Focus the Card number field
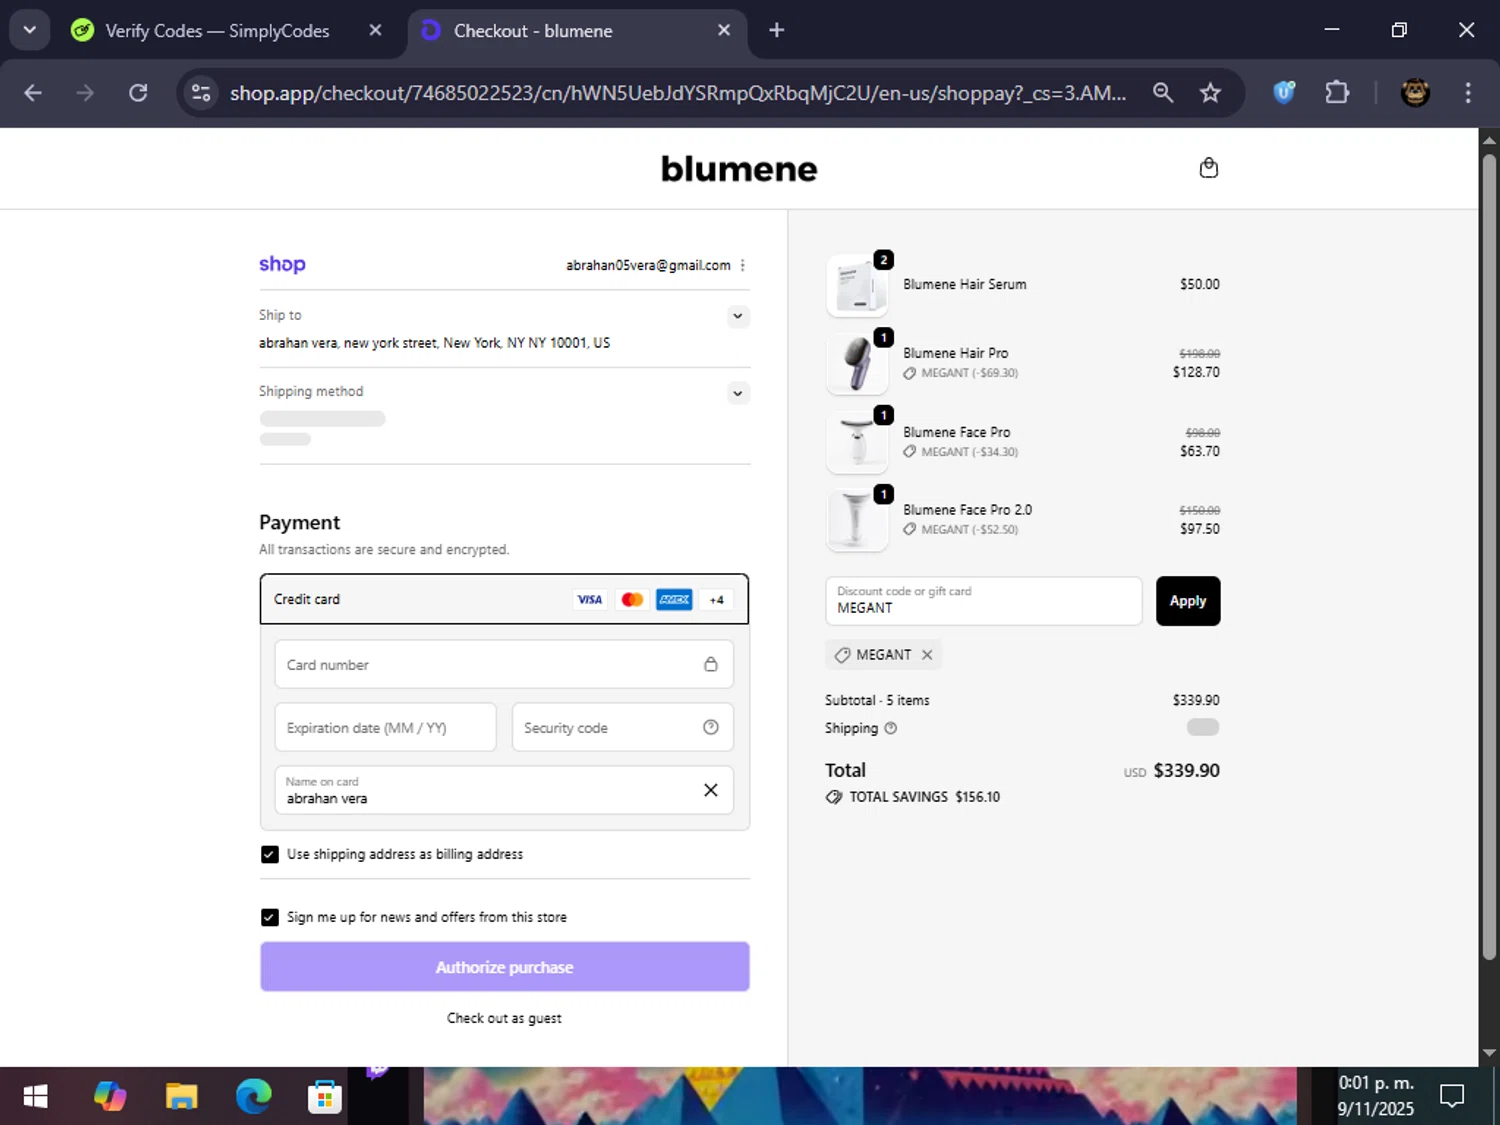 [504, 664]
